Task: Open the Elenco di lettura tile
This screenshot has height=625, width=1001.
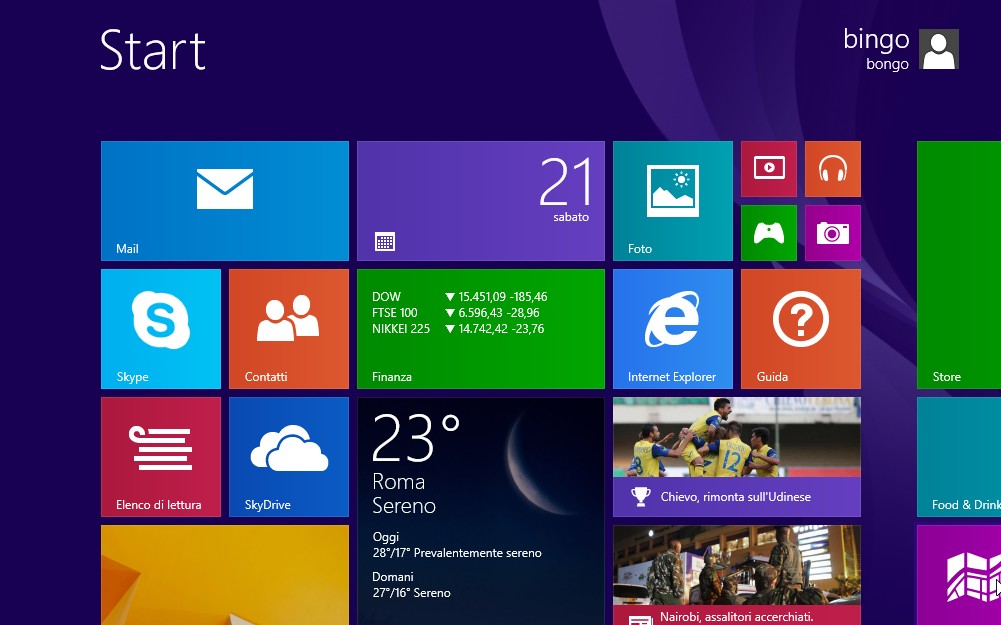Action: click(161, 457)
